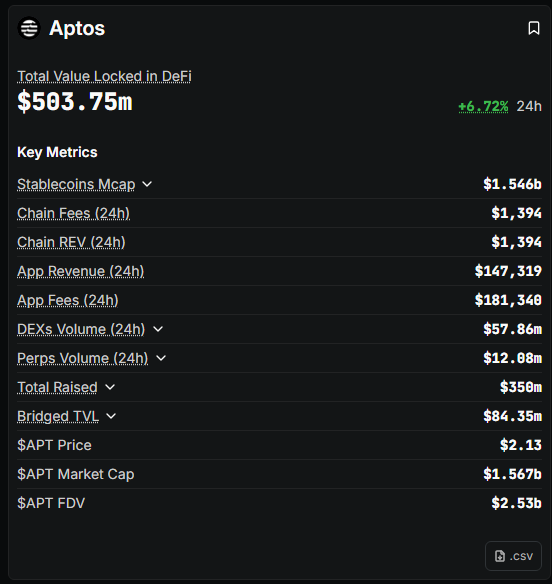Click the $147,319 app revenue value
This screenshot has height=584, width=552.
pyautogui.click(x=508, y=271)
